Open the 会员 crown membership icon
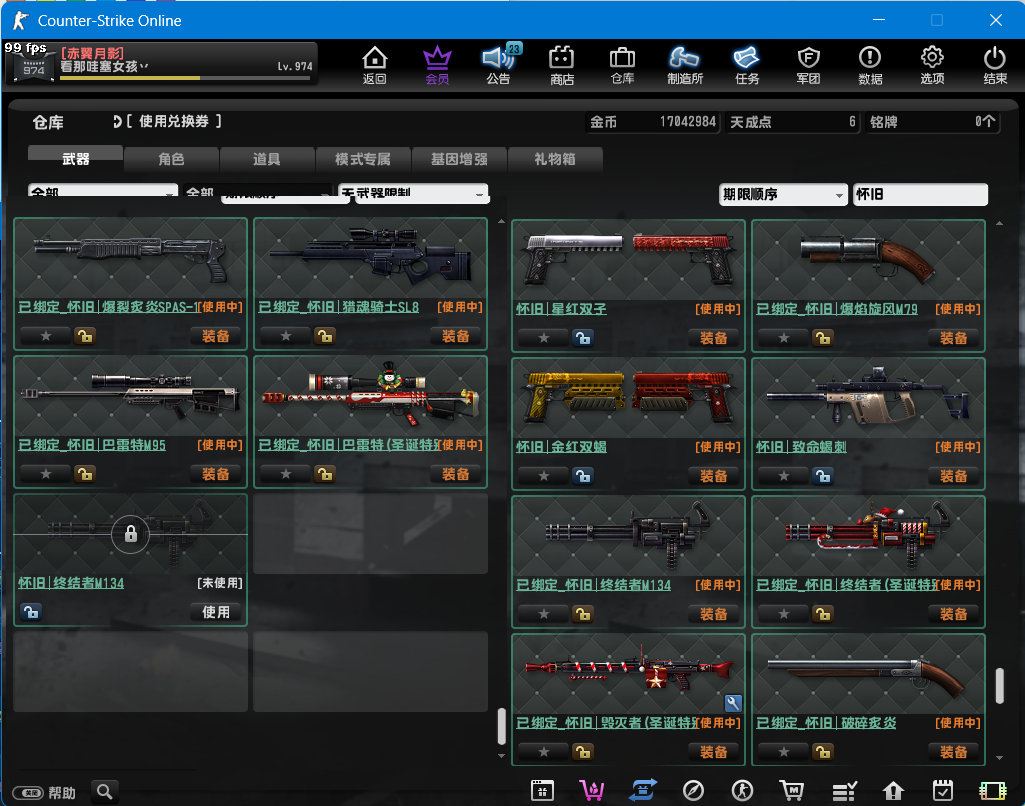The width and height of the screenshot is (1025, 806). point(437,65)
